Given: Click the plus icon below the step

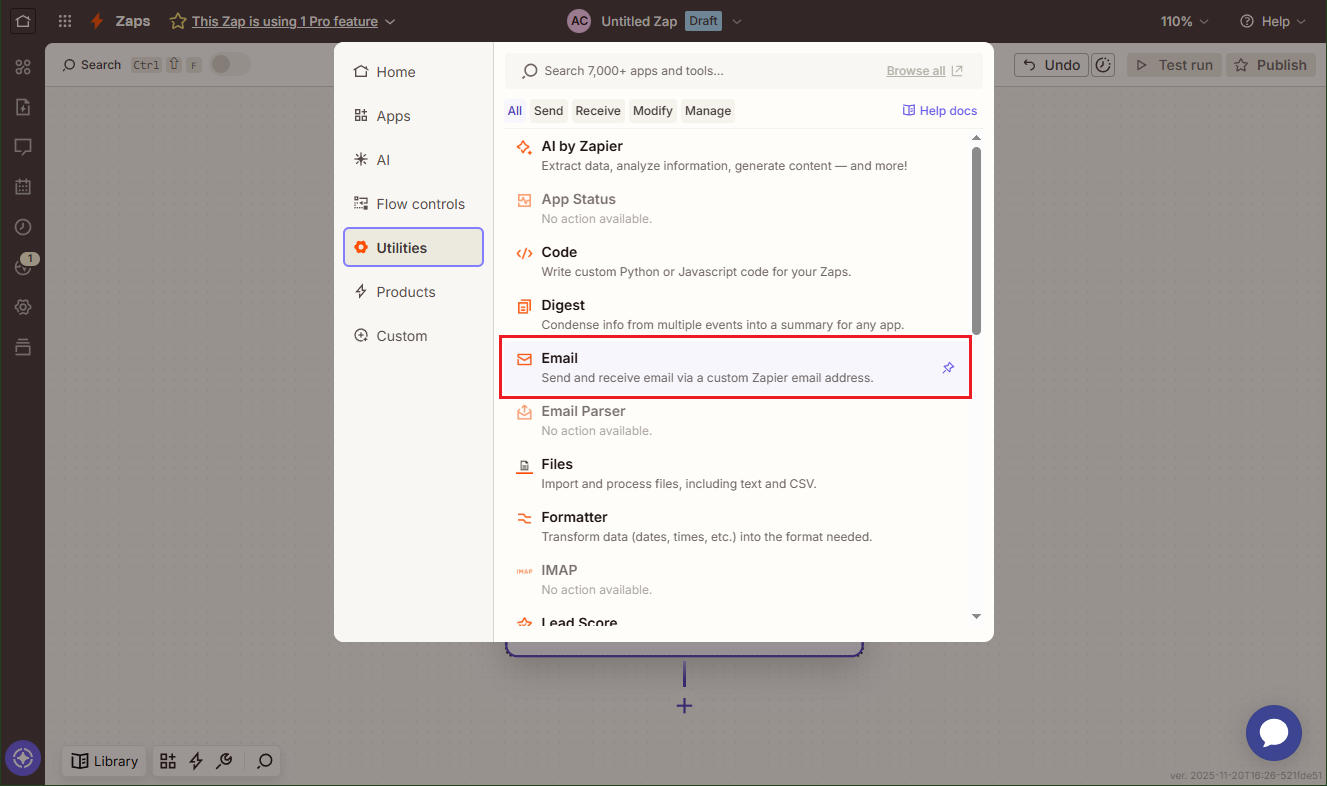Looking at the screenshot, I should coord(684,706).
